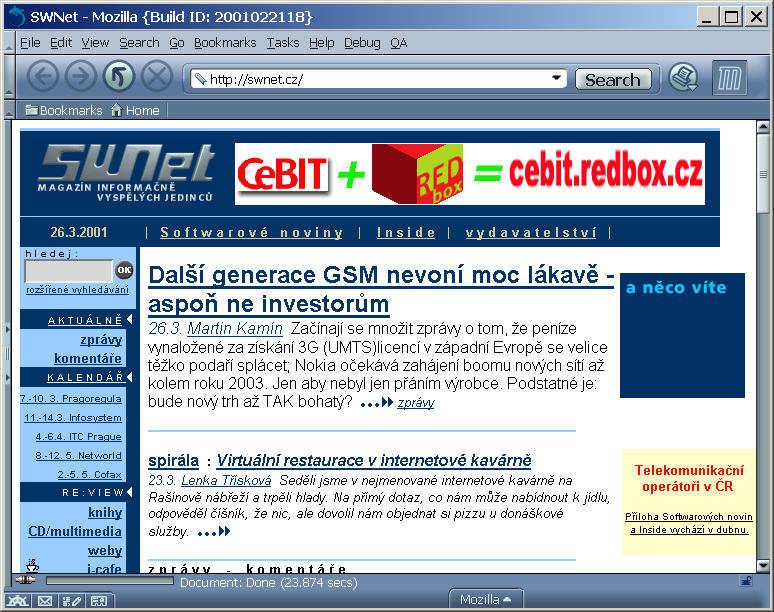This screenshot has width=774, height=612.
Task: Open the Help menu
Action: (x=321, y=43)
